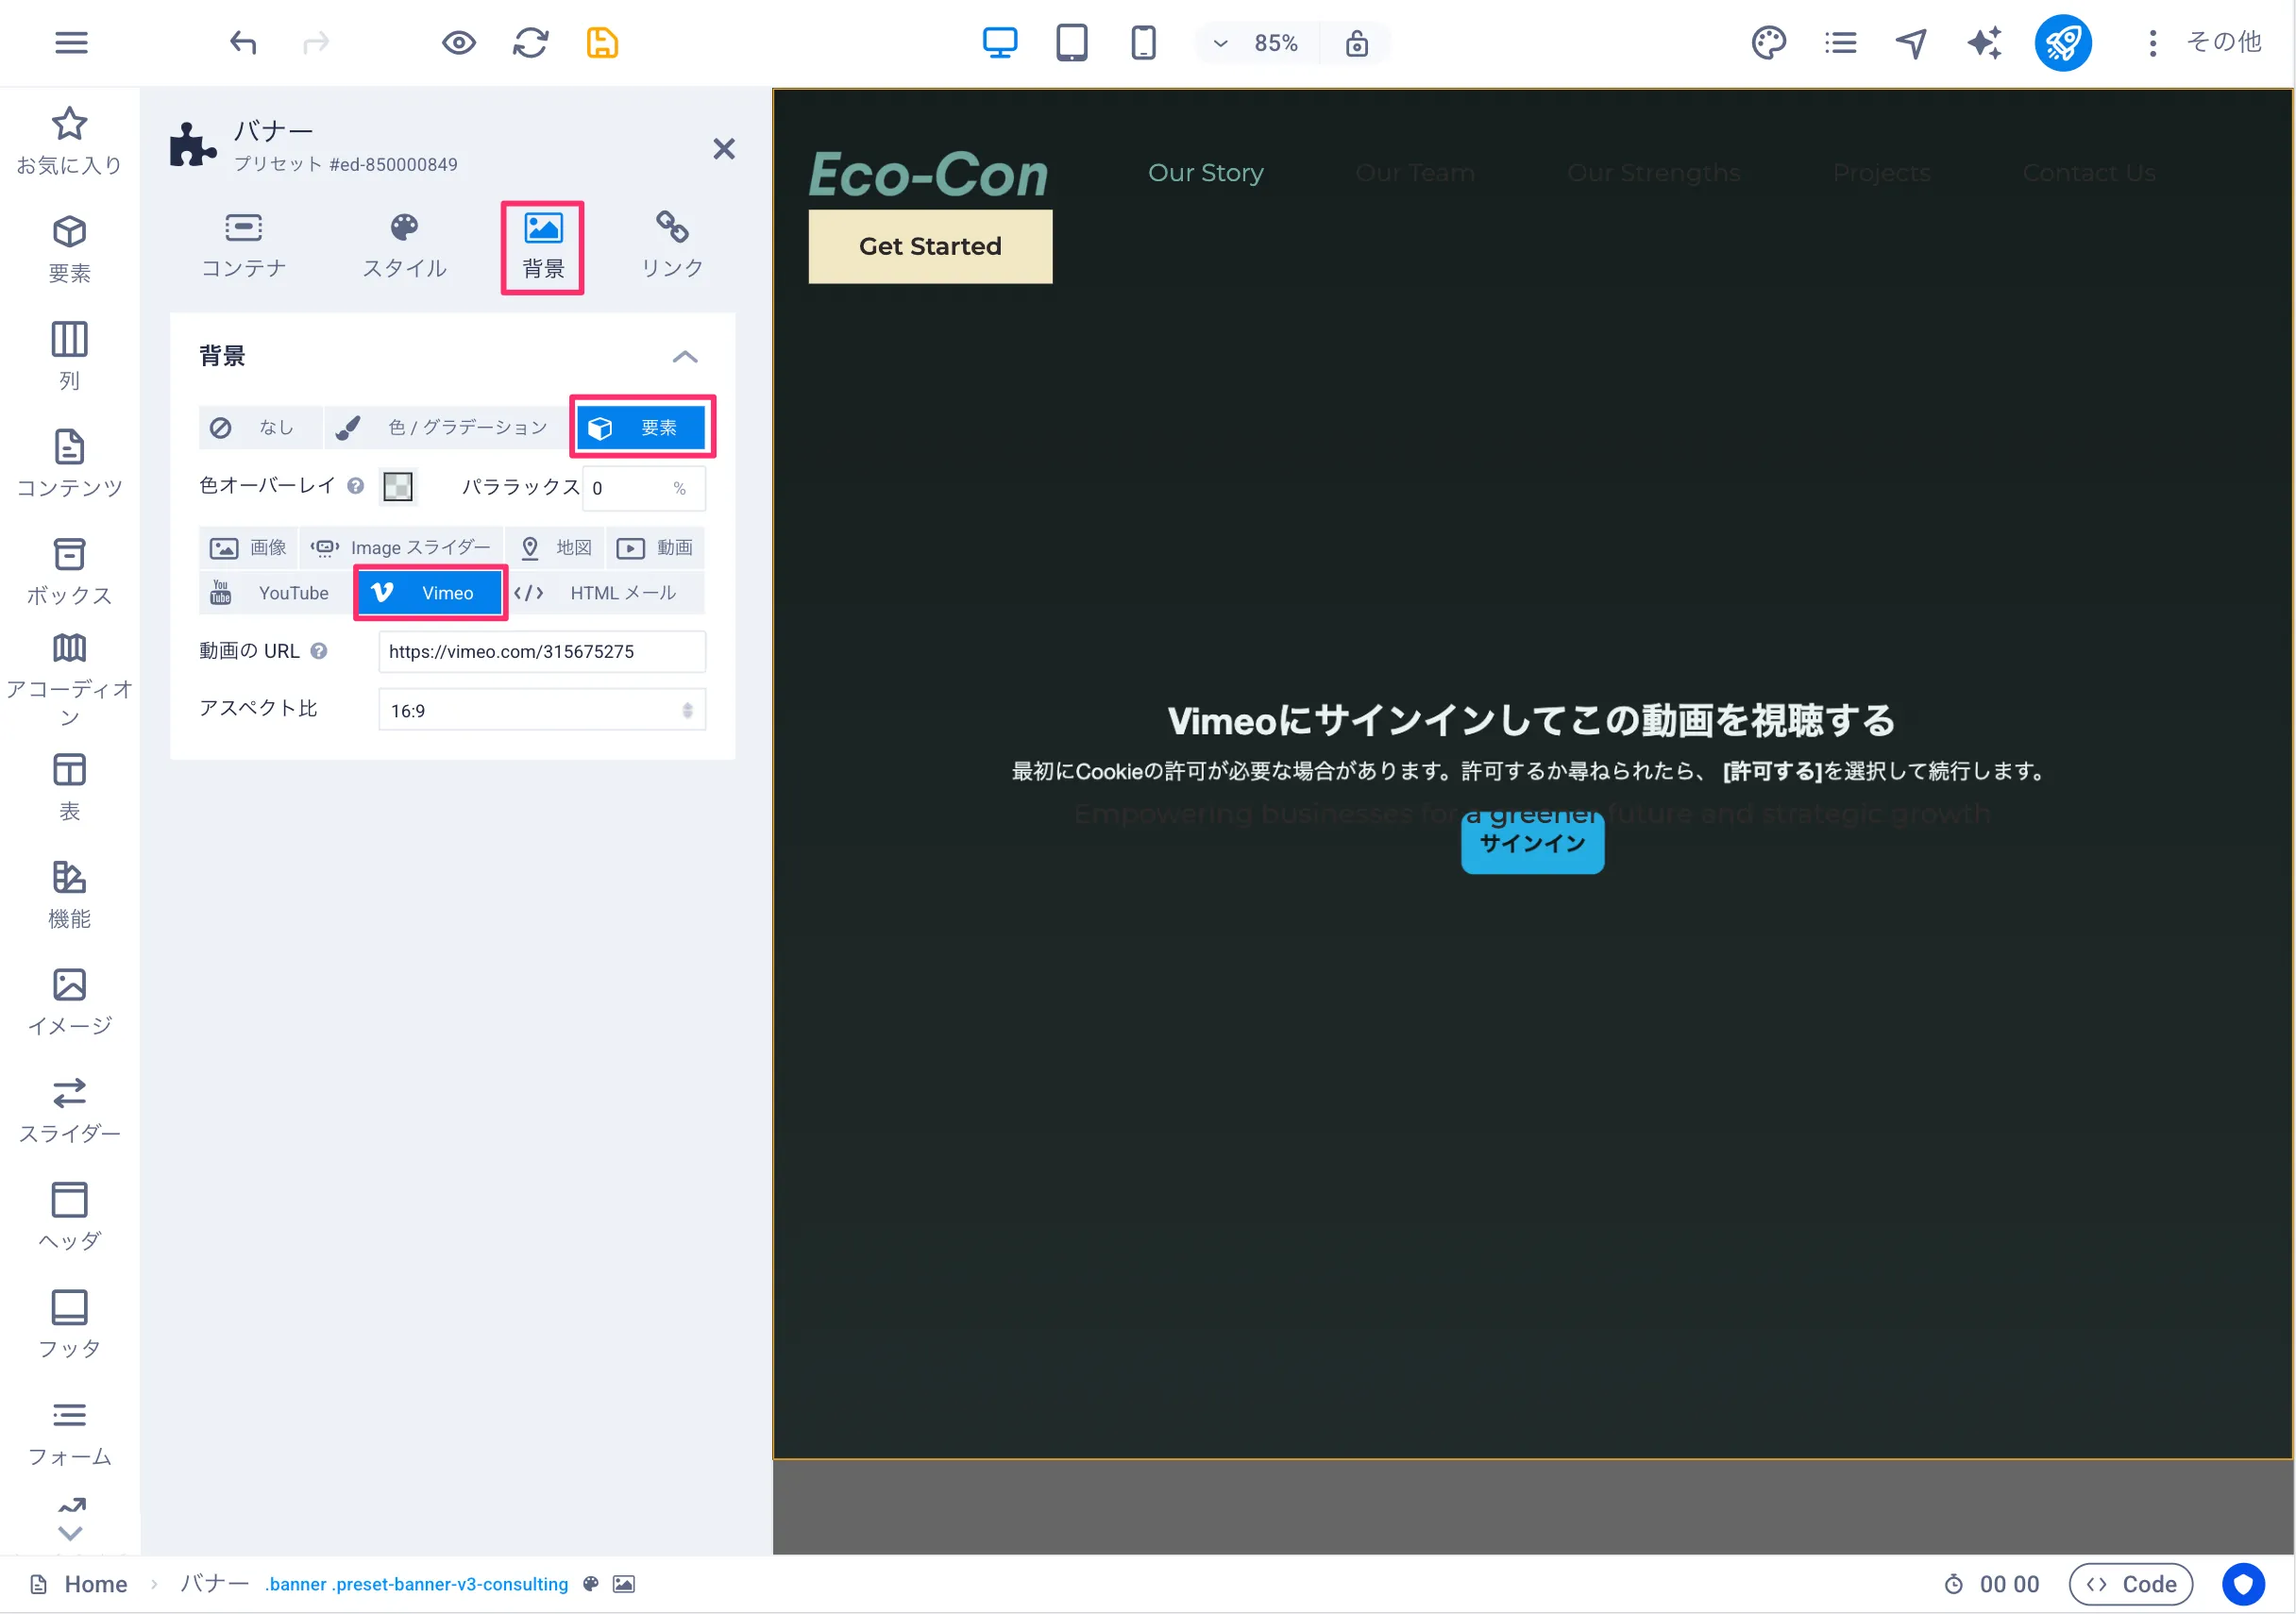Open 要素 elements in sidebar
Screen dimensions: 2296x1614
[x=69, y=249]
